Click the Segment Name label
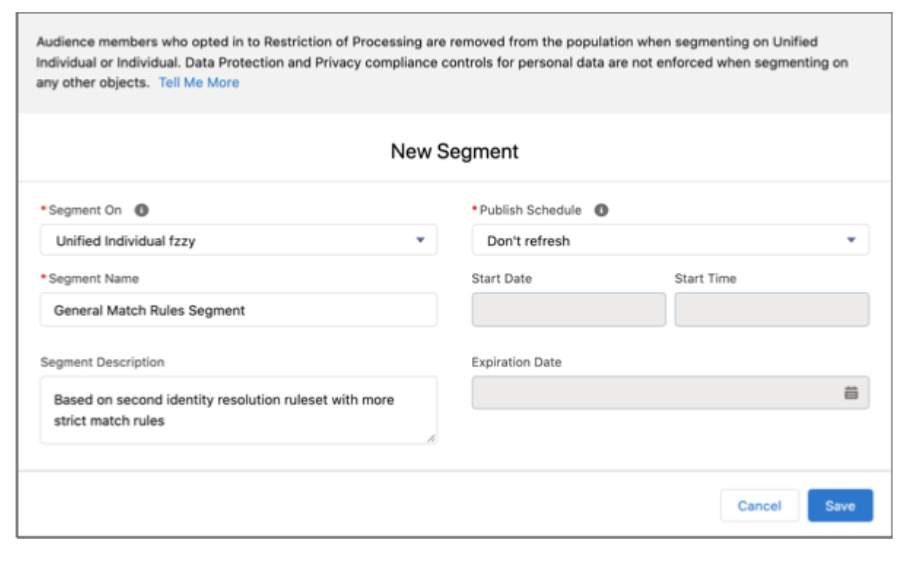This screenshot has height=562, width=913. pos(94,278)
